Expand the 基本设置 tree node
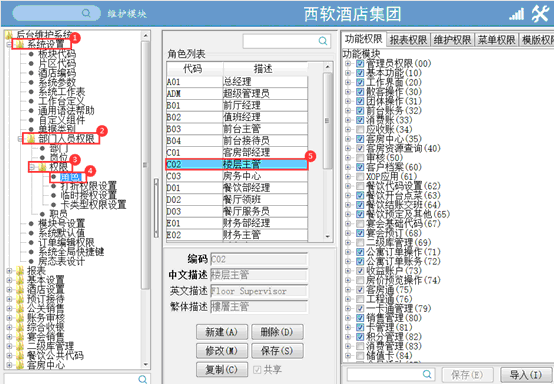554x384 pixels. [9, 280]
